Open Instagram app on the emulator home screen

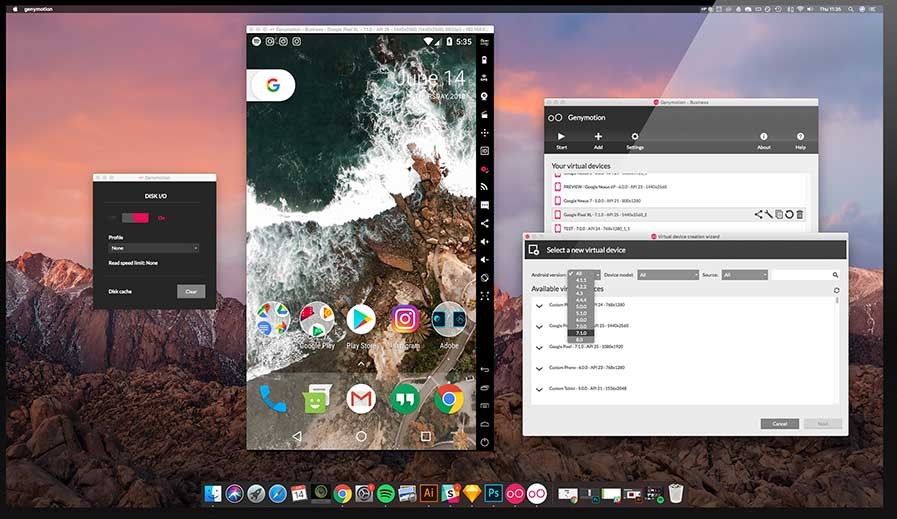405,319
